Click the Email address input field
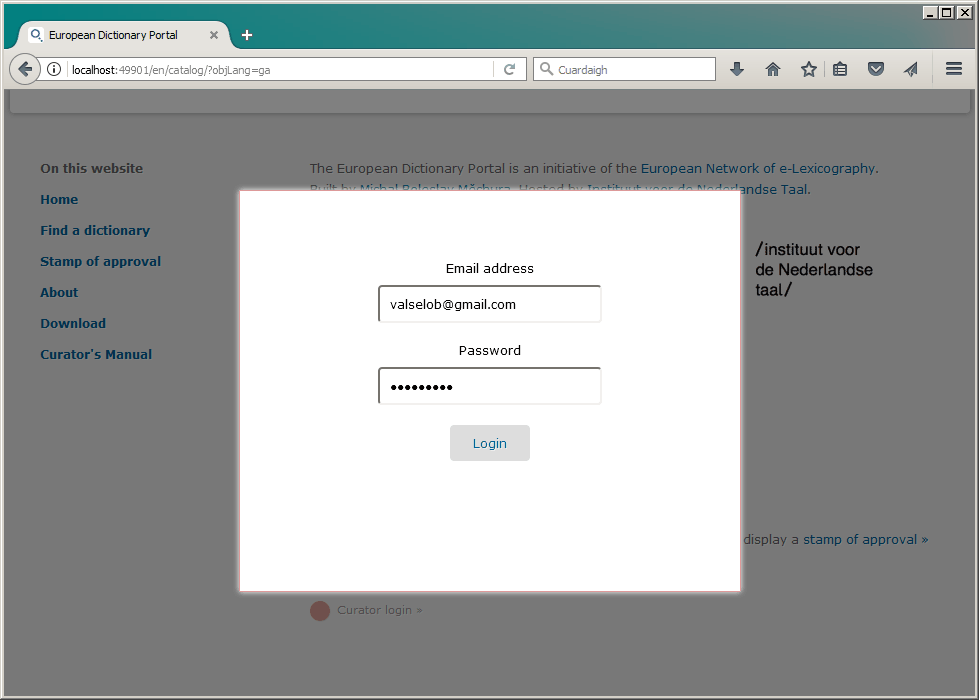This screenshot has width=979, height=700. click(490, 304)
